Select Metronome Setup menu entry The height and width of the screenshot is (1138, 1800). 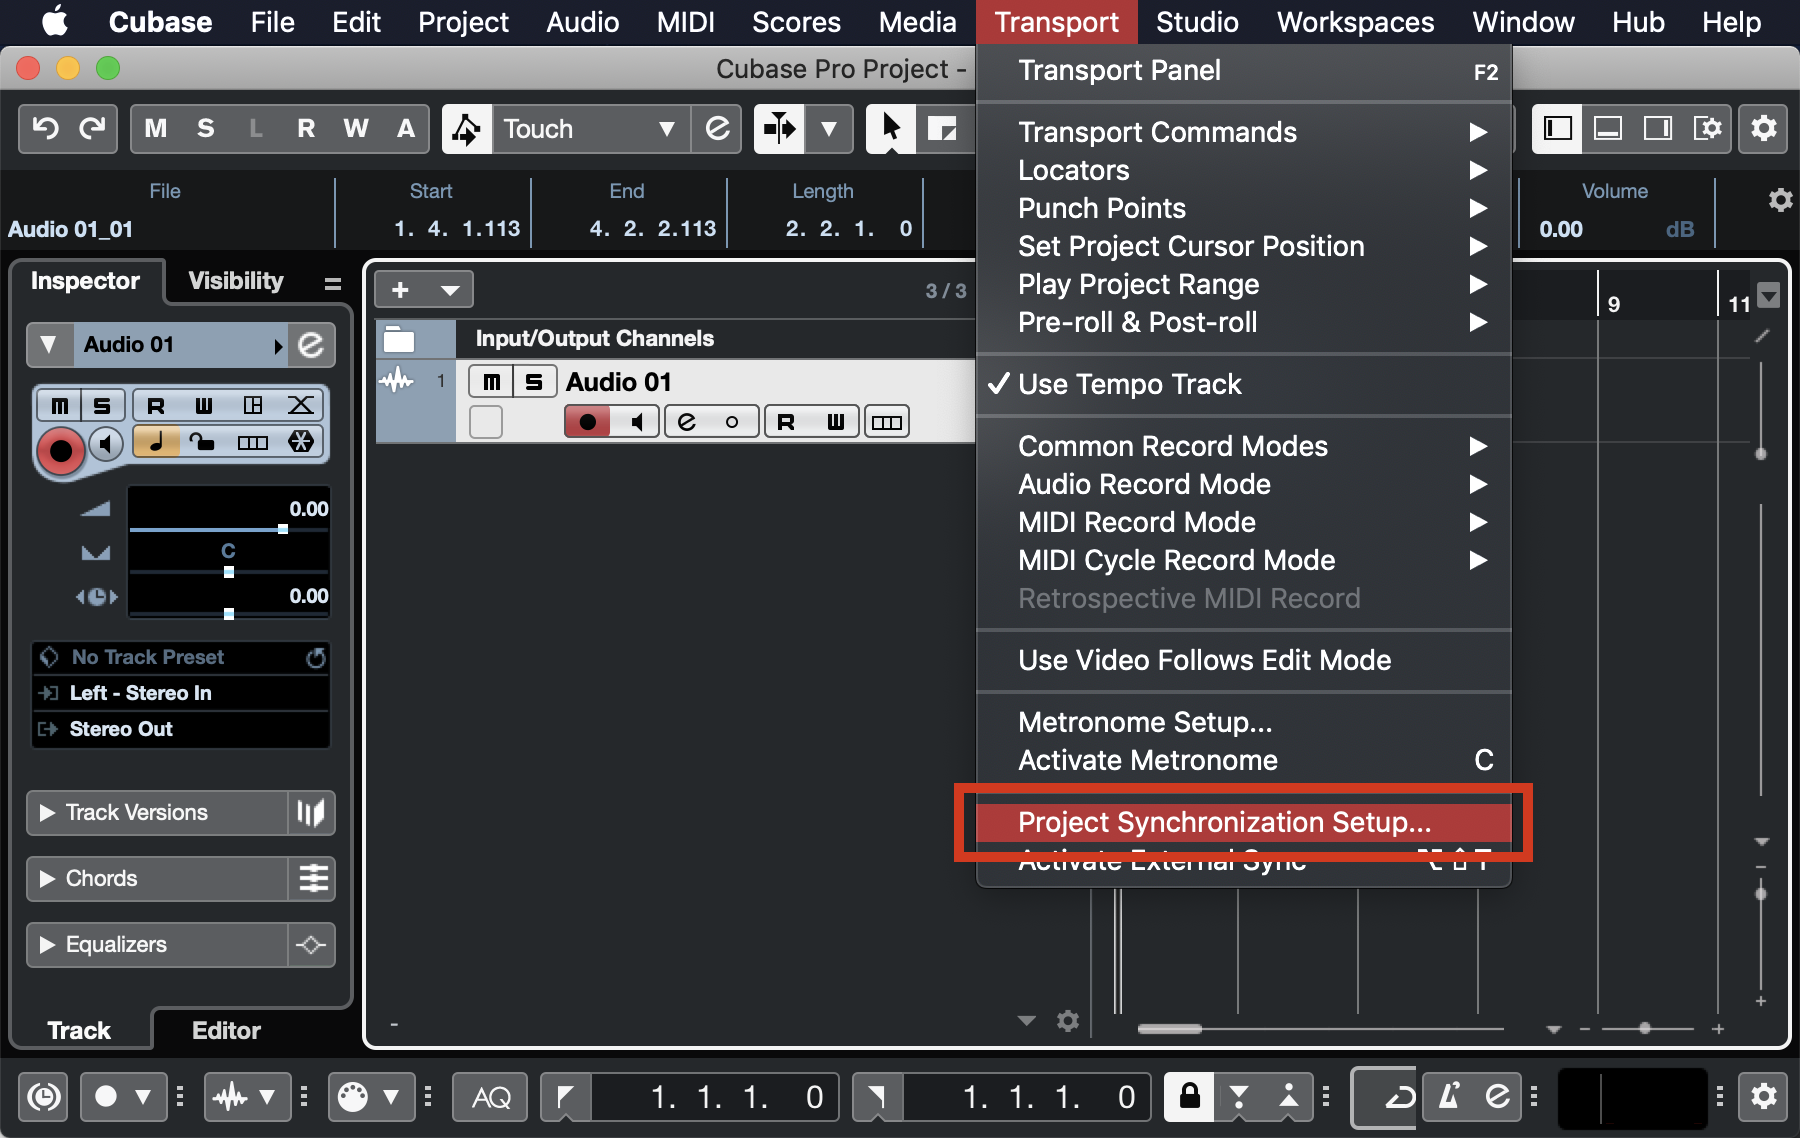(x=1243, y=723)
